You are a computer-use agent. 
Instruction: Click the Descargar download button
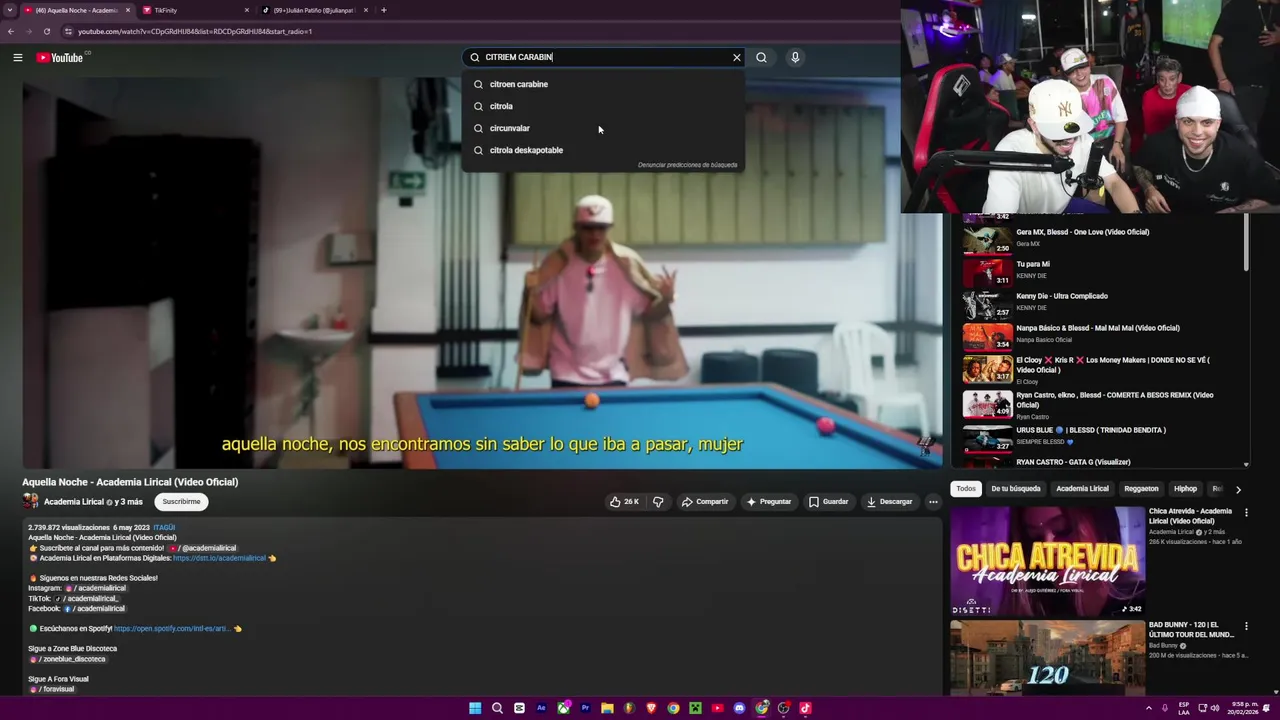click(x=889, y=502)
